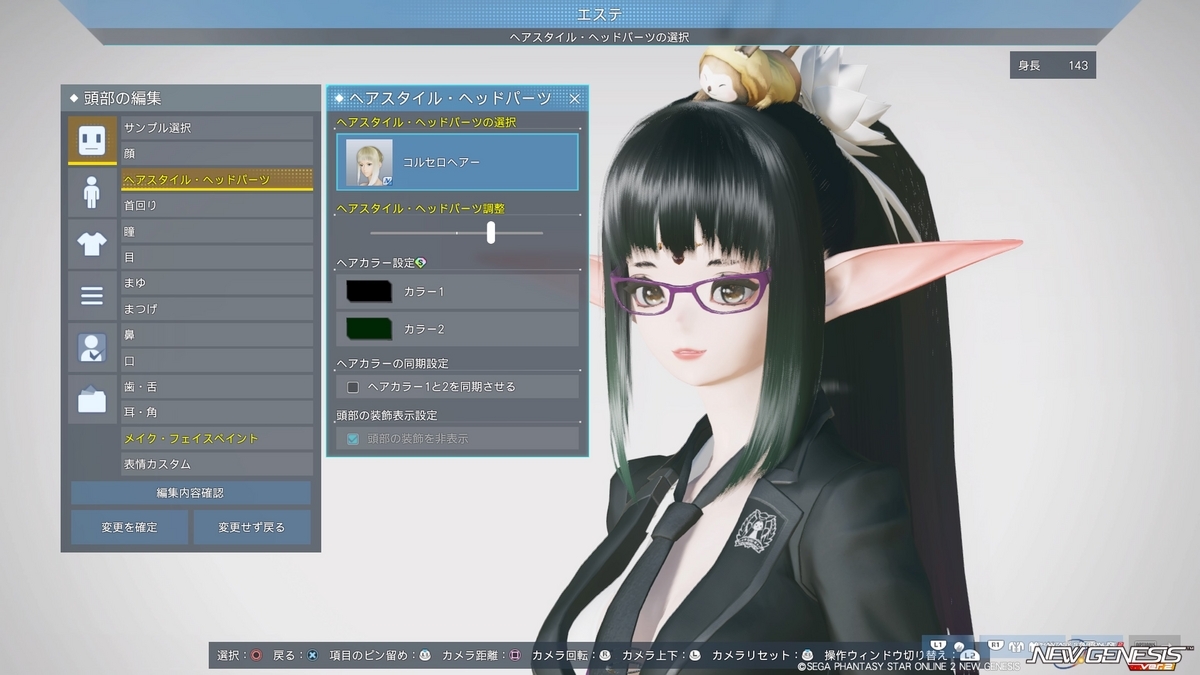Open the 首回り menu entry
This screenshot has width=1200, height=675.
click(217, 205)
